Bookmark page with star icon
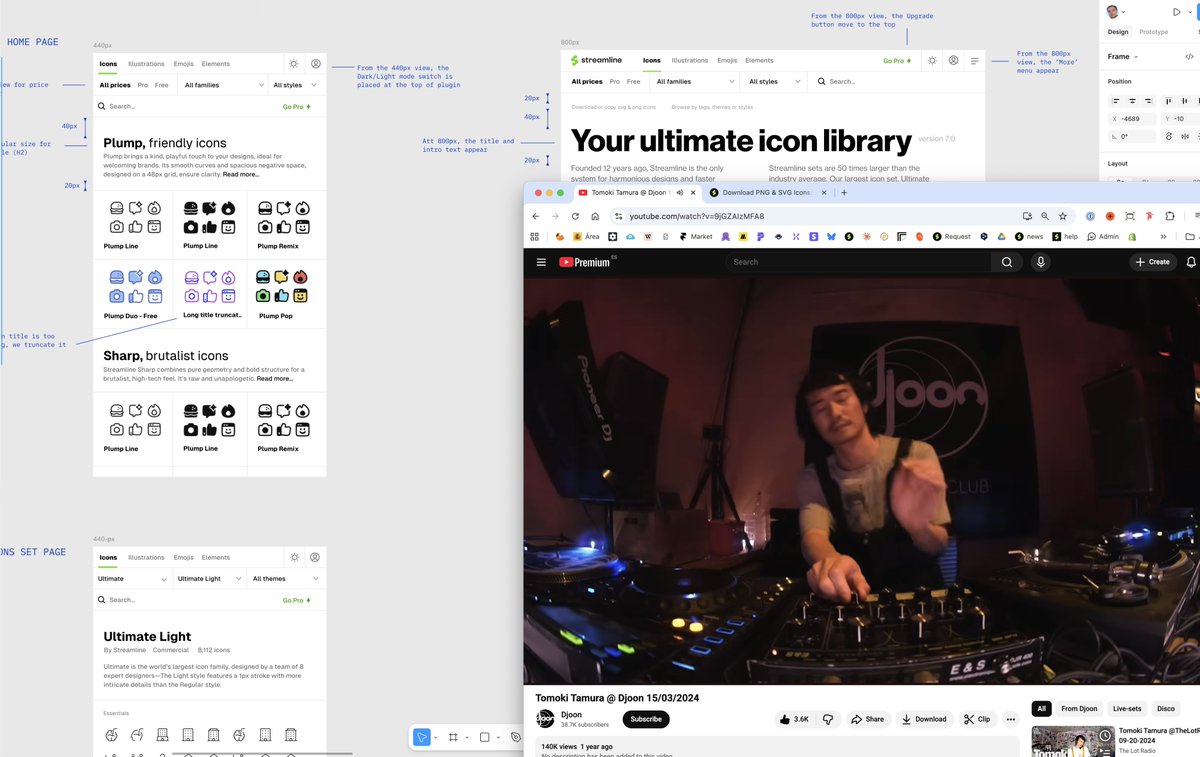The width and height of the screenshot is (1200, 757). (x=1063, y=216)
